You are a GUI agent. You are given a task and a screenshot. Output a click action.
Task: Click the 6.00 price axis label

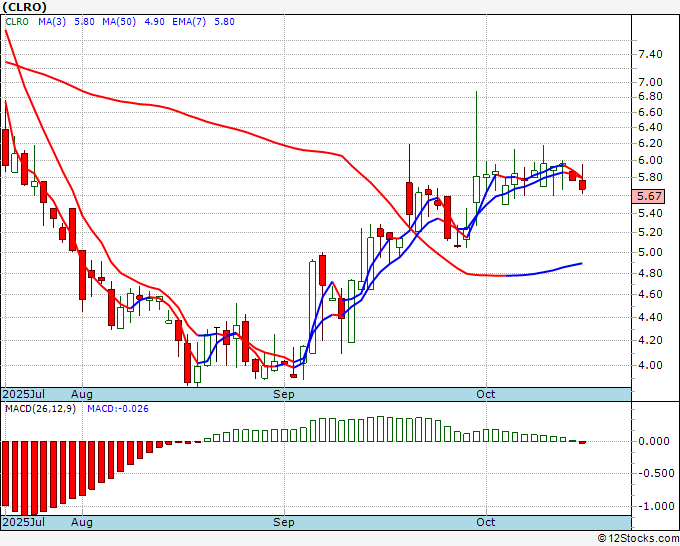click(x=650, y=160)
